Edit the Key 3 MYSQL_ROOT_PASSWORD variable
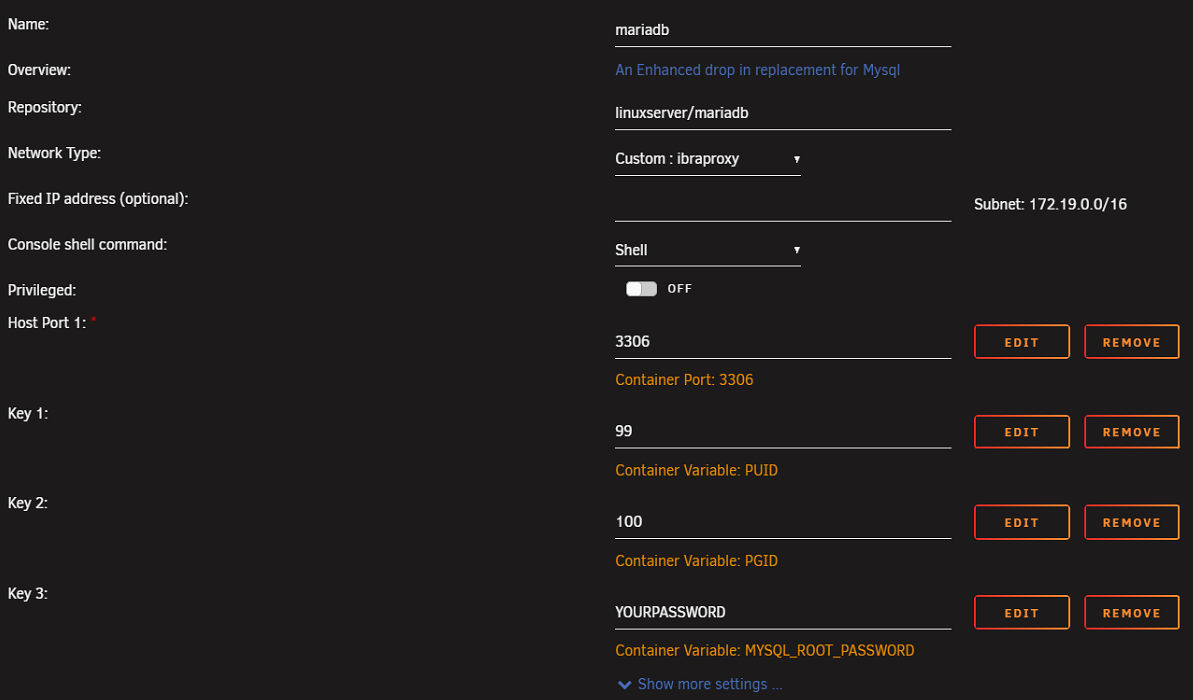The height and width of the screenshot is (700, 1193). pyautogui.click(x=1021, y=612)
